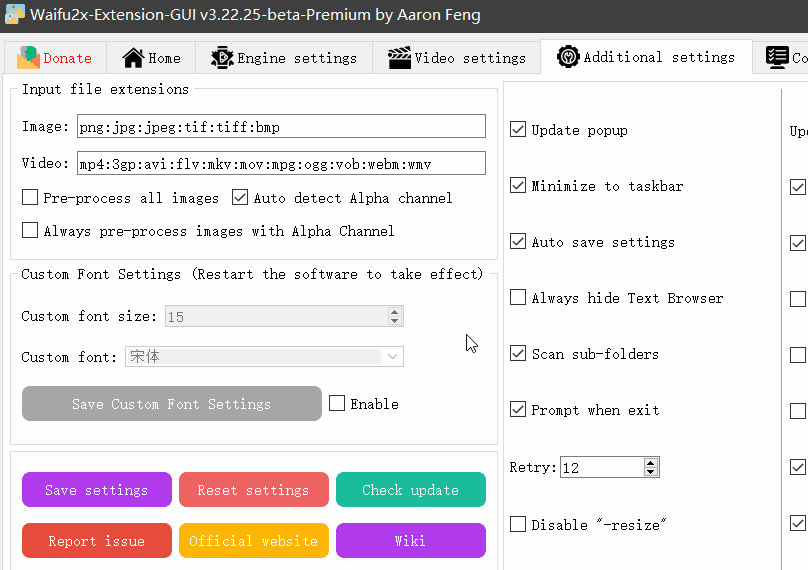
Task: Click the Engine settings gear icon
Action: click(222, 58)
